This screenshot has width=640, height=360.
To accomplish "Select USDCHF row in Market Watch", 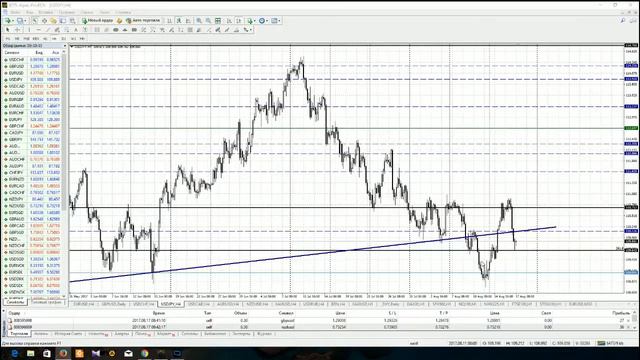I will pyautogui.click(x=33, y=60).
